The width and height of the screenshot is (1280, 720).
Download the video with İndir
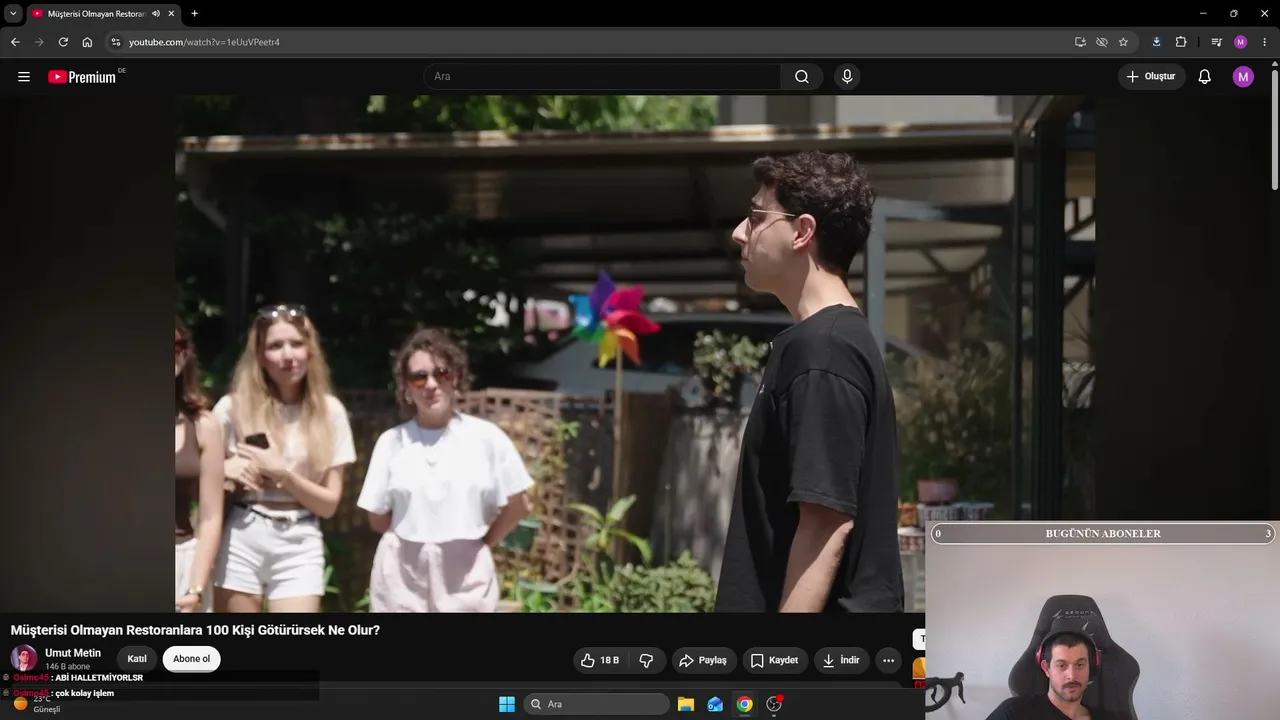click(x=841, y=660)
